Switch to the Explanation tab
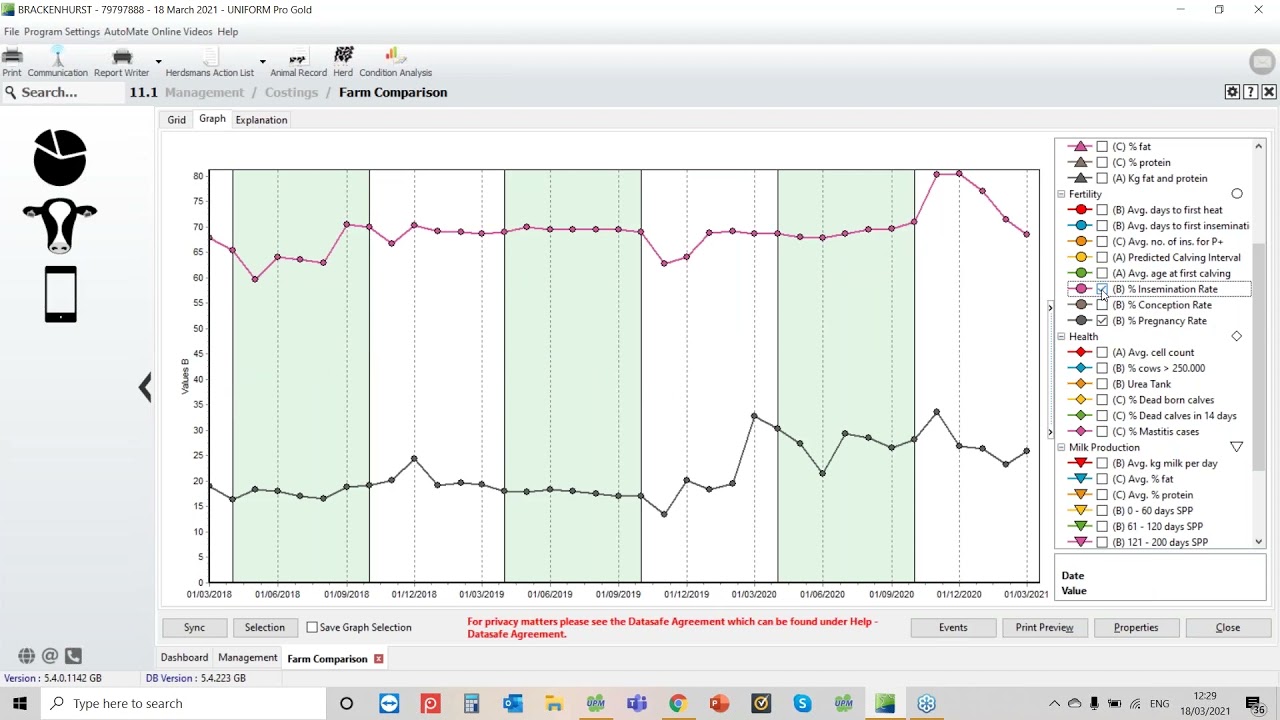This screenshot has height=720, width=1280. (x=261, y=120)
